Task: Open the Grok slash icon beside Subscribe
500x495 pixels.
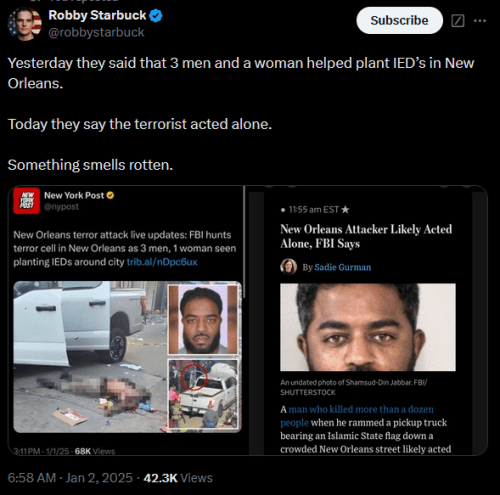Action: click(457, 21)
